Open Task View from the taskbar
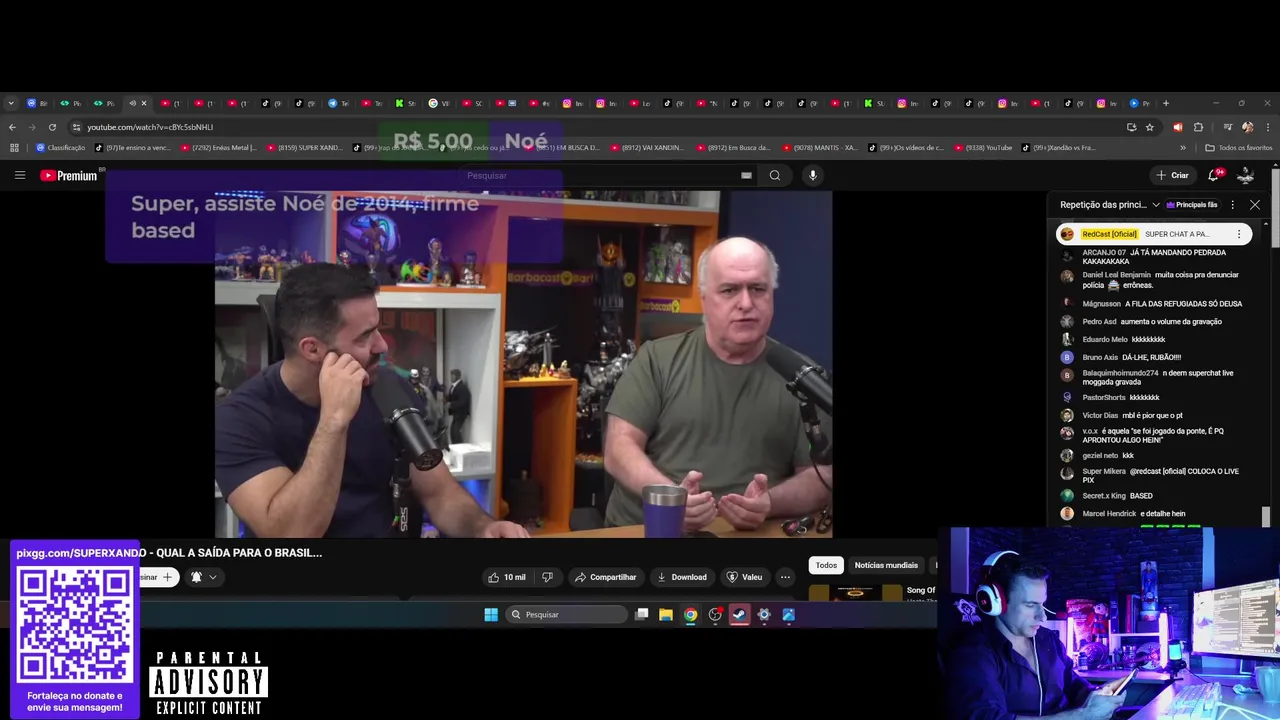This screenshot has height=720, width=1280. (642, 615)
